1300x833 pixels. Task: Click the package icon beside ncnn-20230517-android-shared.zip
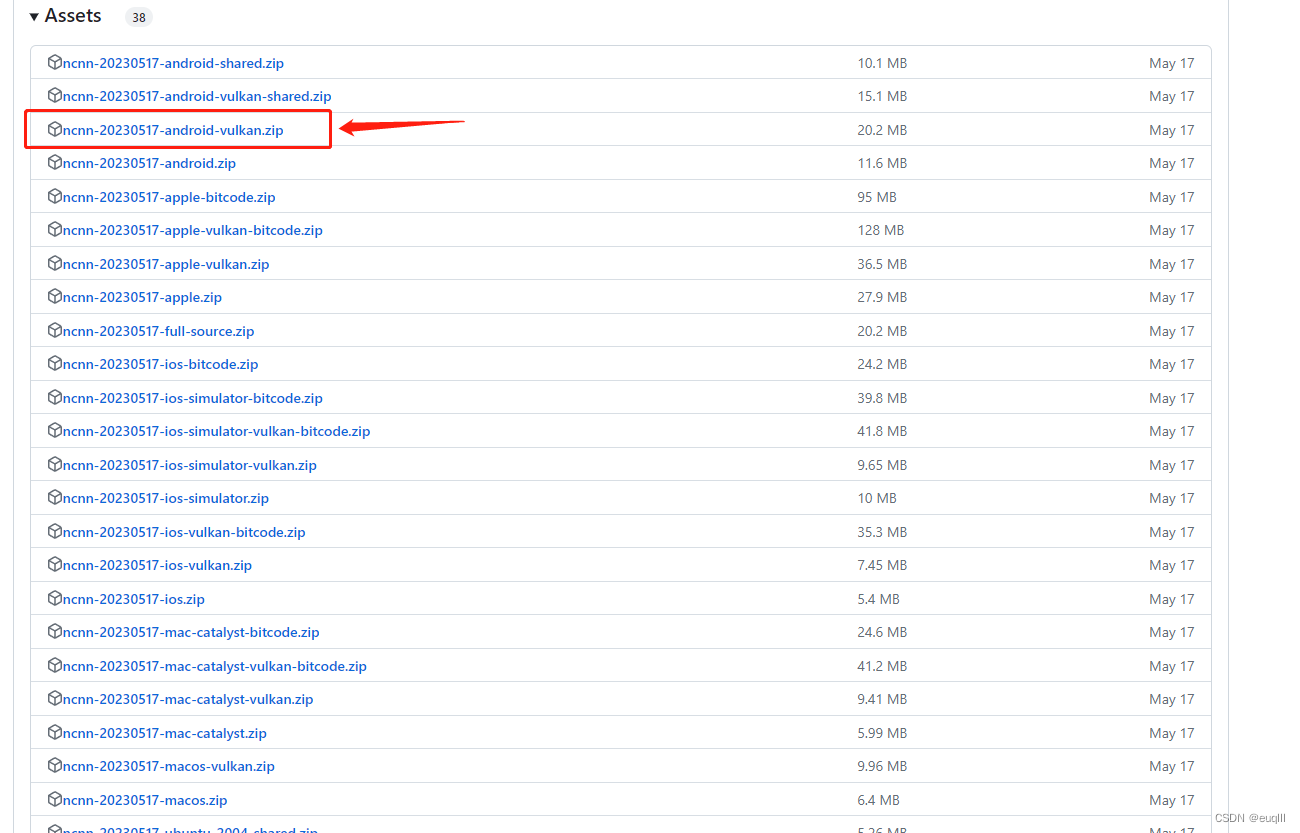(x=55, y=63)
